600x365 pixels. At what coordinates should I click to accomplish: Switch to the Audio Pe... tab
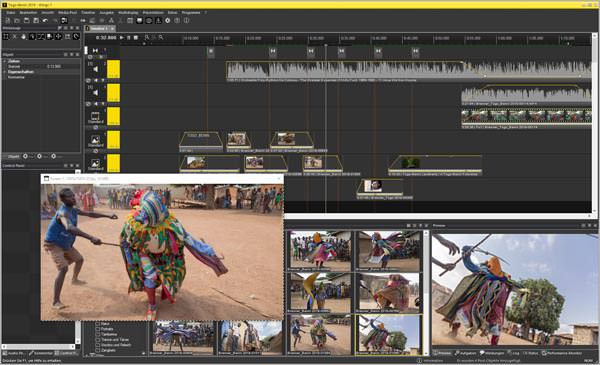click(15, 353)
